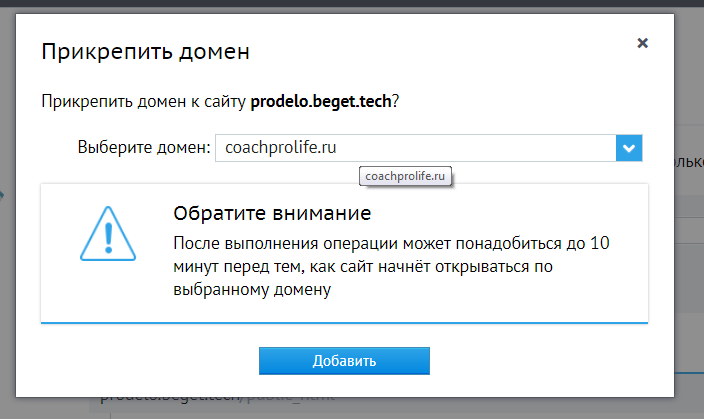The image size is (704, 419).
Task: Open the domain dropdown arrow
Action: (629, 148)
